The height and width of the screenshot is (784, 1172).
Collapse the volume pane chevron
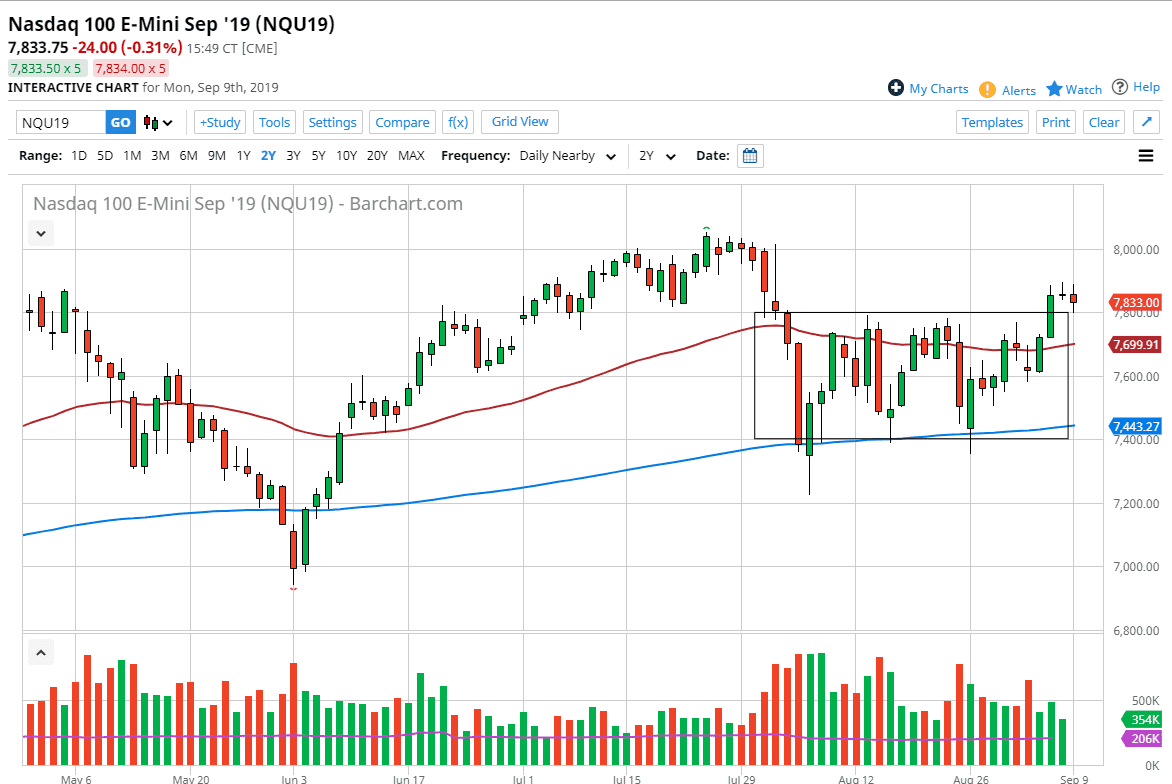click(40, 653)
